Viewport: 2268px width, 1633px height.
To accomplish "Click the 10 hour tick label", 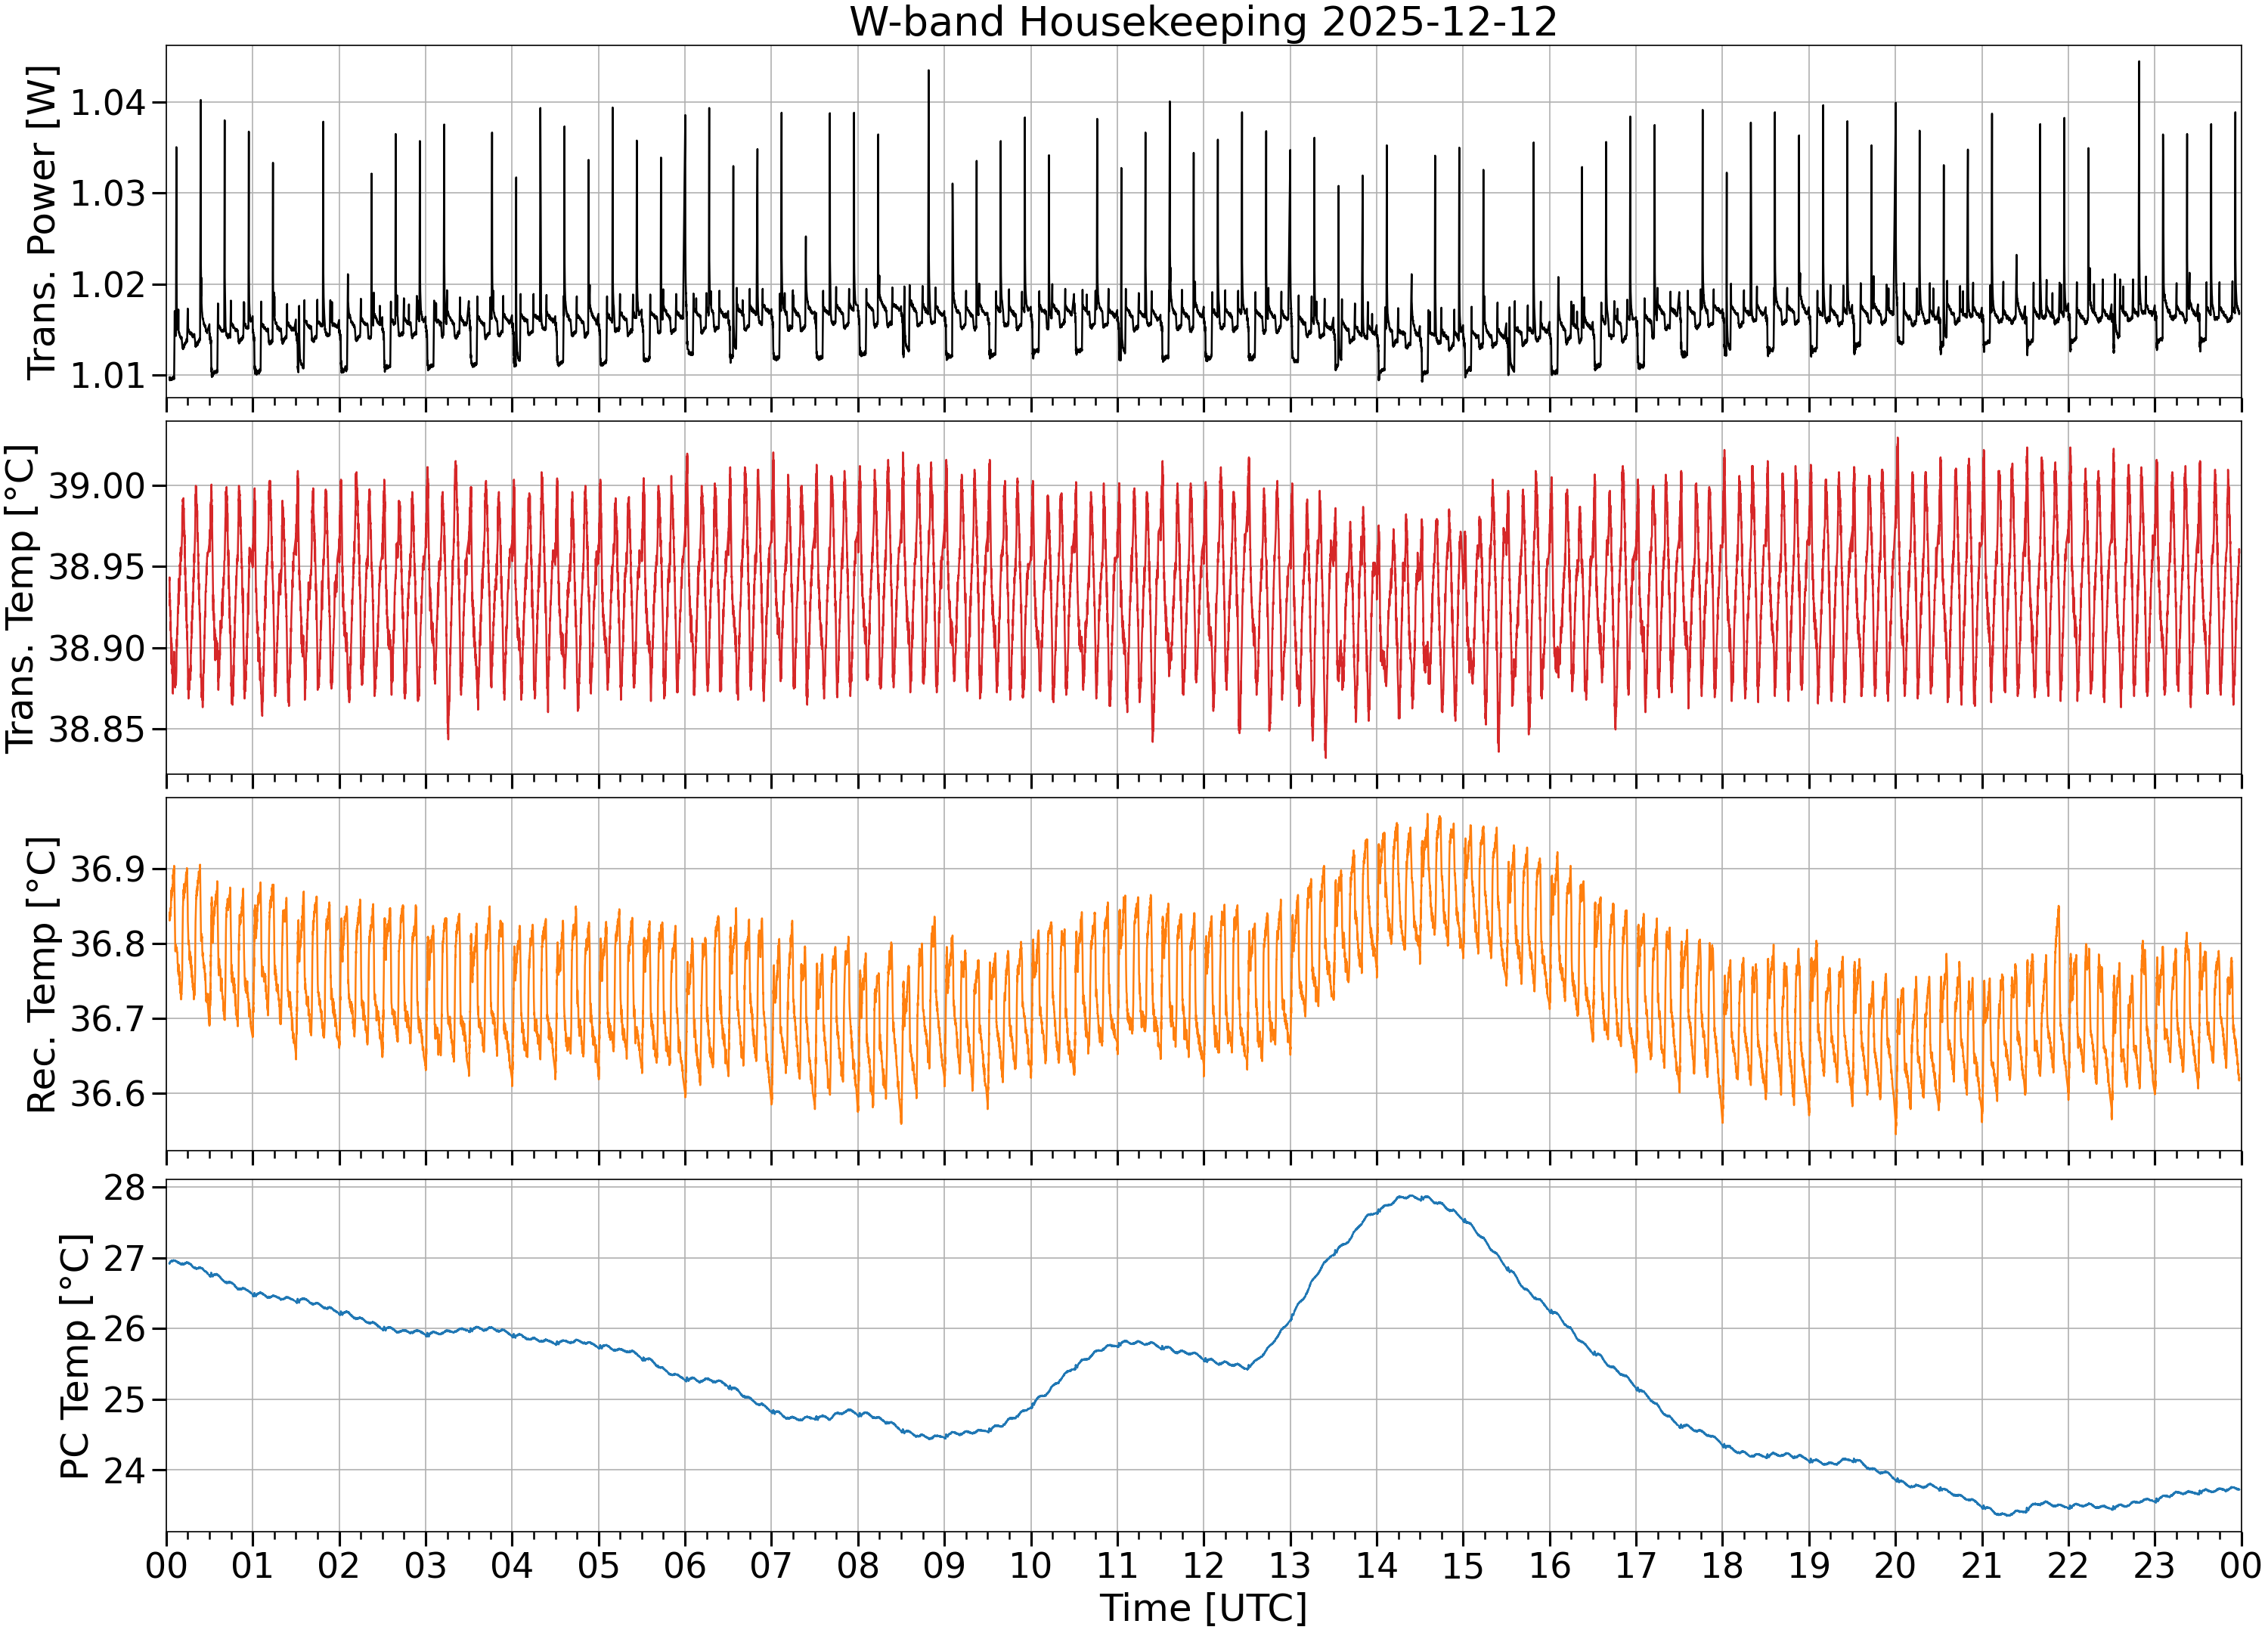I will pos(1030,1565).
